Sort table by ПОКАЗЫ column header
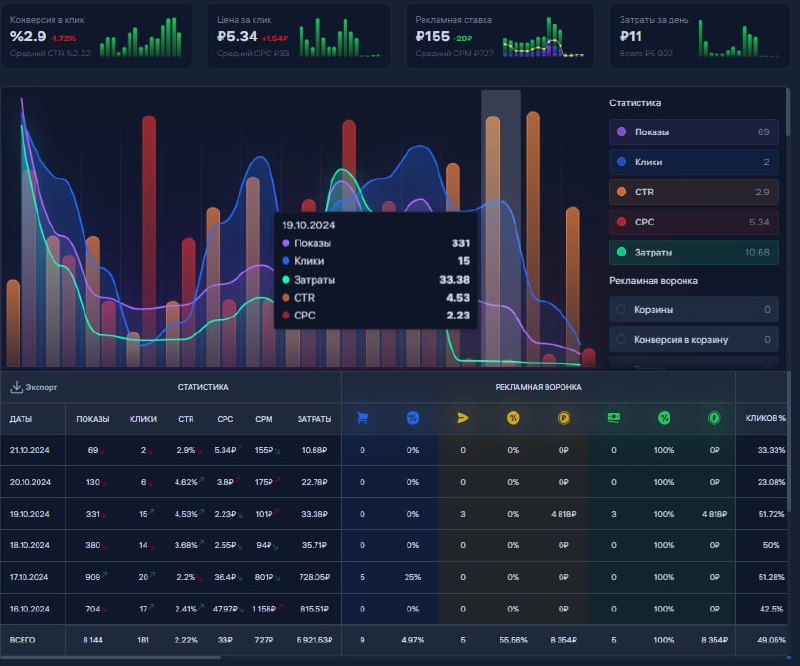Viewport: 800px width, 666px height. coord(93,419)
